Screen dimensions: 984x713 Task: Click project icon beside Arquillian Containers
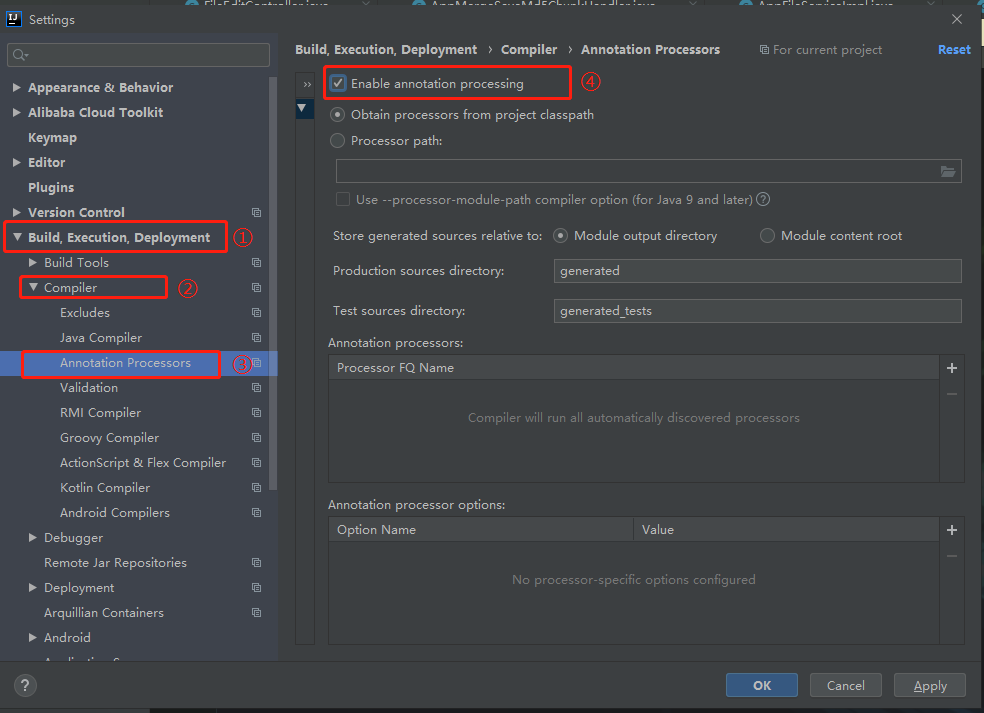coord(257,613)
